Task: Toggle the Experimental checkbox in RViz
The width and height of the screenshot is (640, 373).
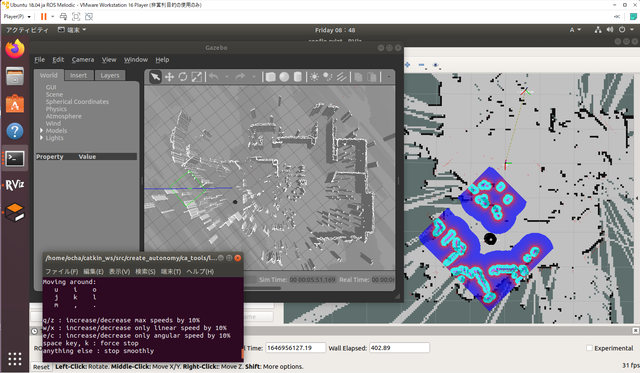Action: (589, 348)
